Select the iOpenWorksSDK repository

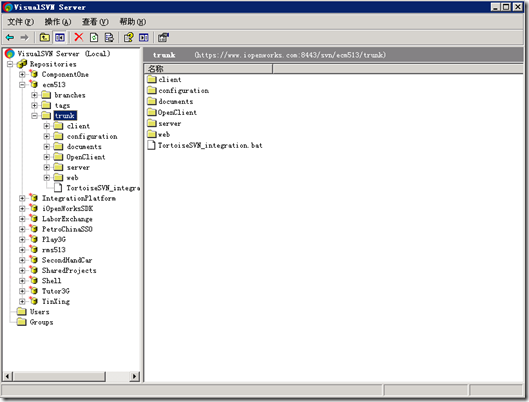(67, 209)
